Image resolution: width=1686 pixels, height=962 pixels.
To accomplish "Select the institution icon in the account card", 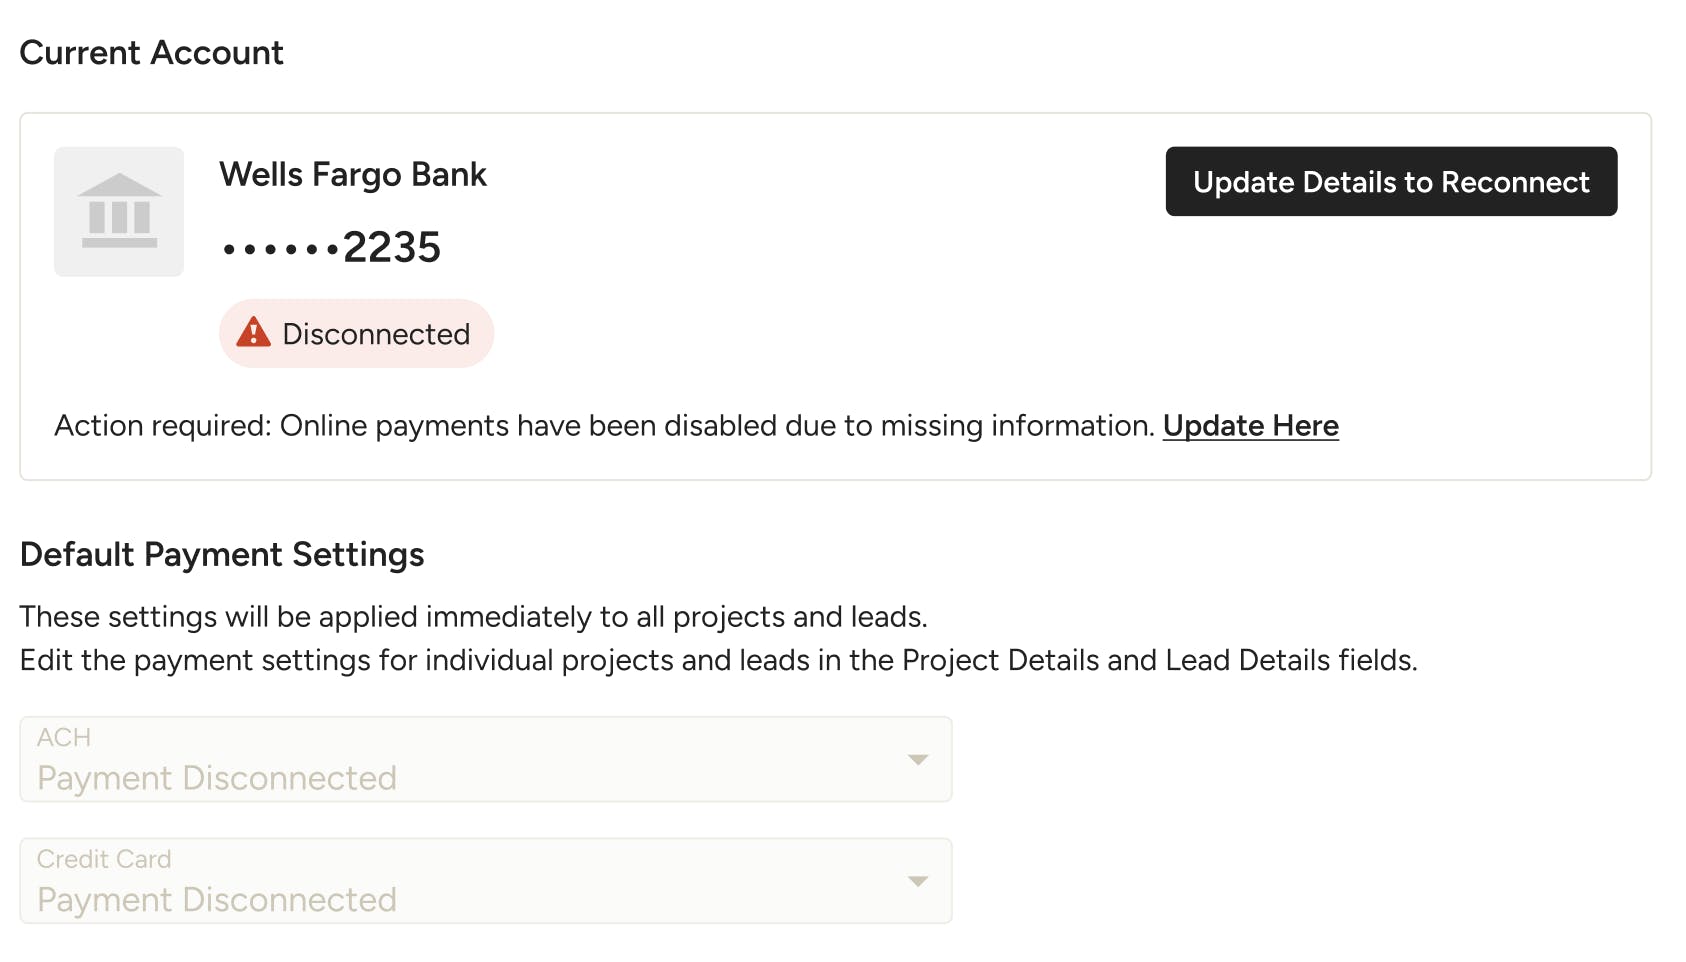I will [118, 210].
